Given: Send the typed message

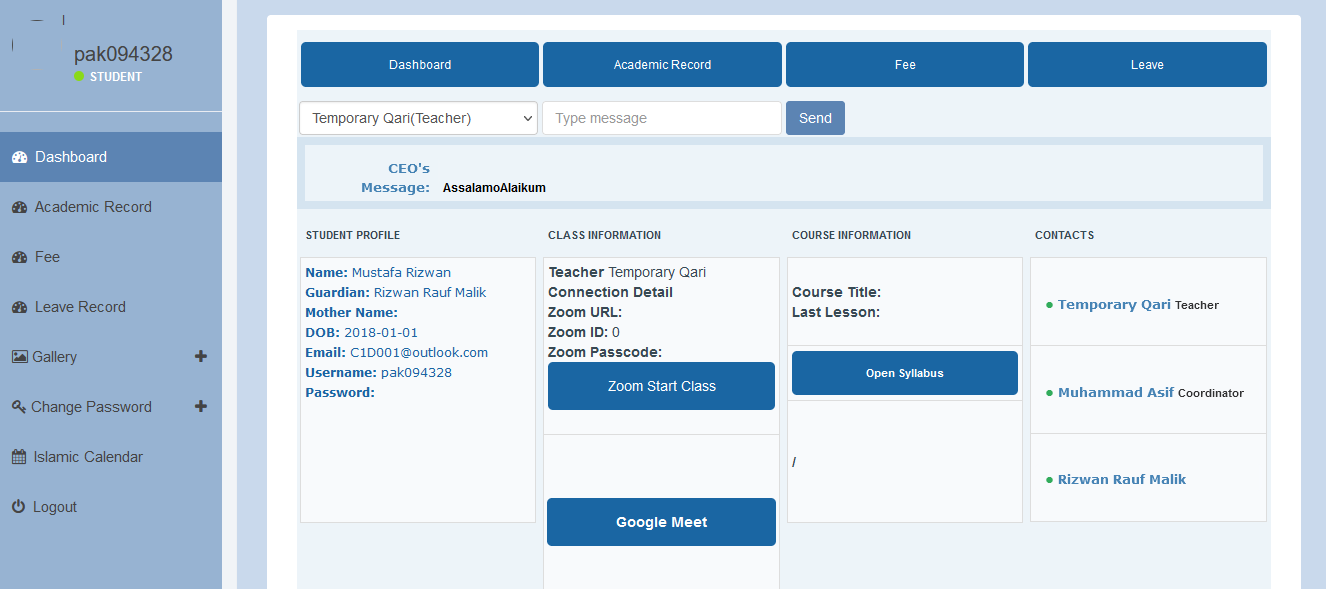Looking at the screenshot, I should 815,118.
